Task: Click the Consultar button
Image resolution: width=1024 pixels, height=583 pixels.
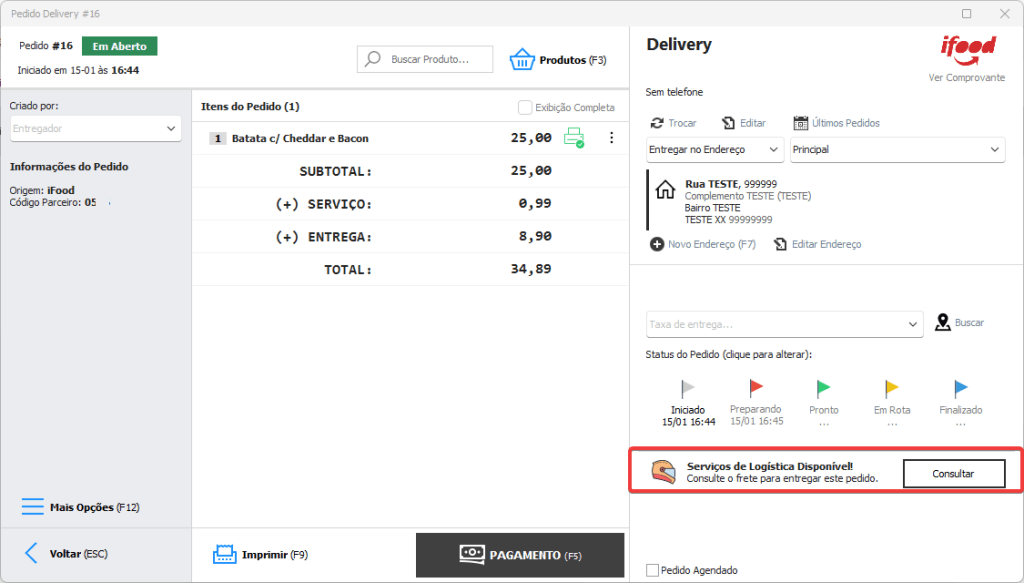Action: pos(953,474)
